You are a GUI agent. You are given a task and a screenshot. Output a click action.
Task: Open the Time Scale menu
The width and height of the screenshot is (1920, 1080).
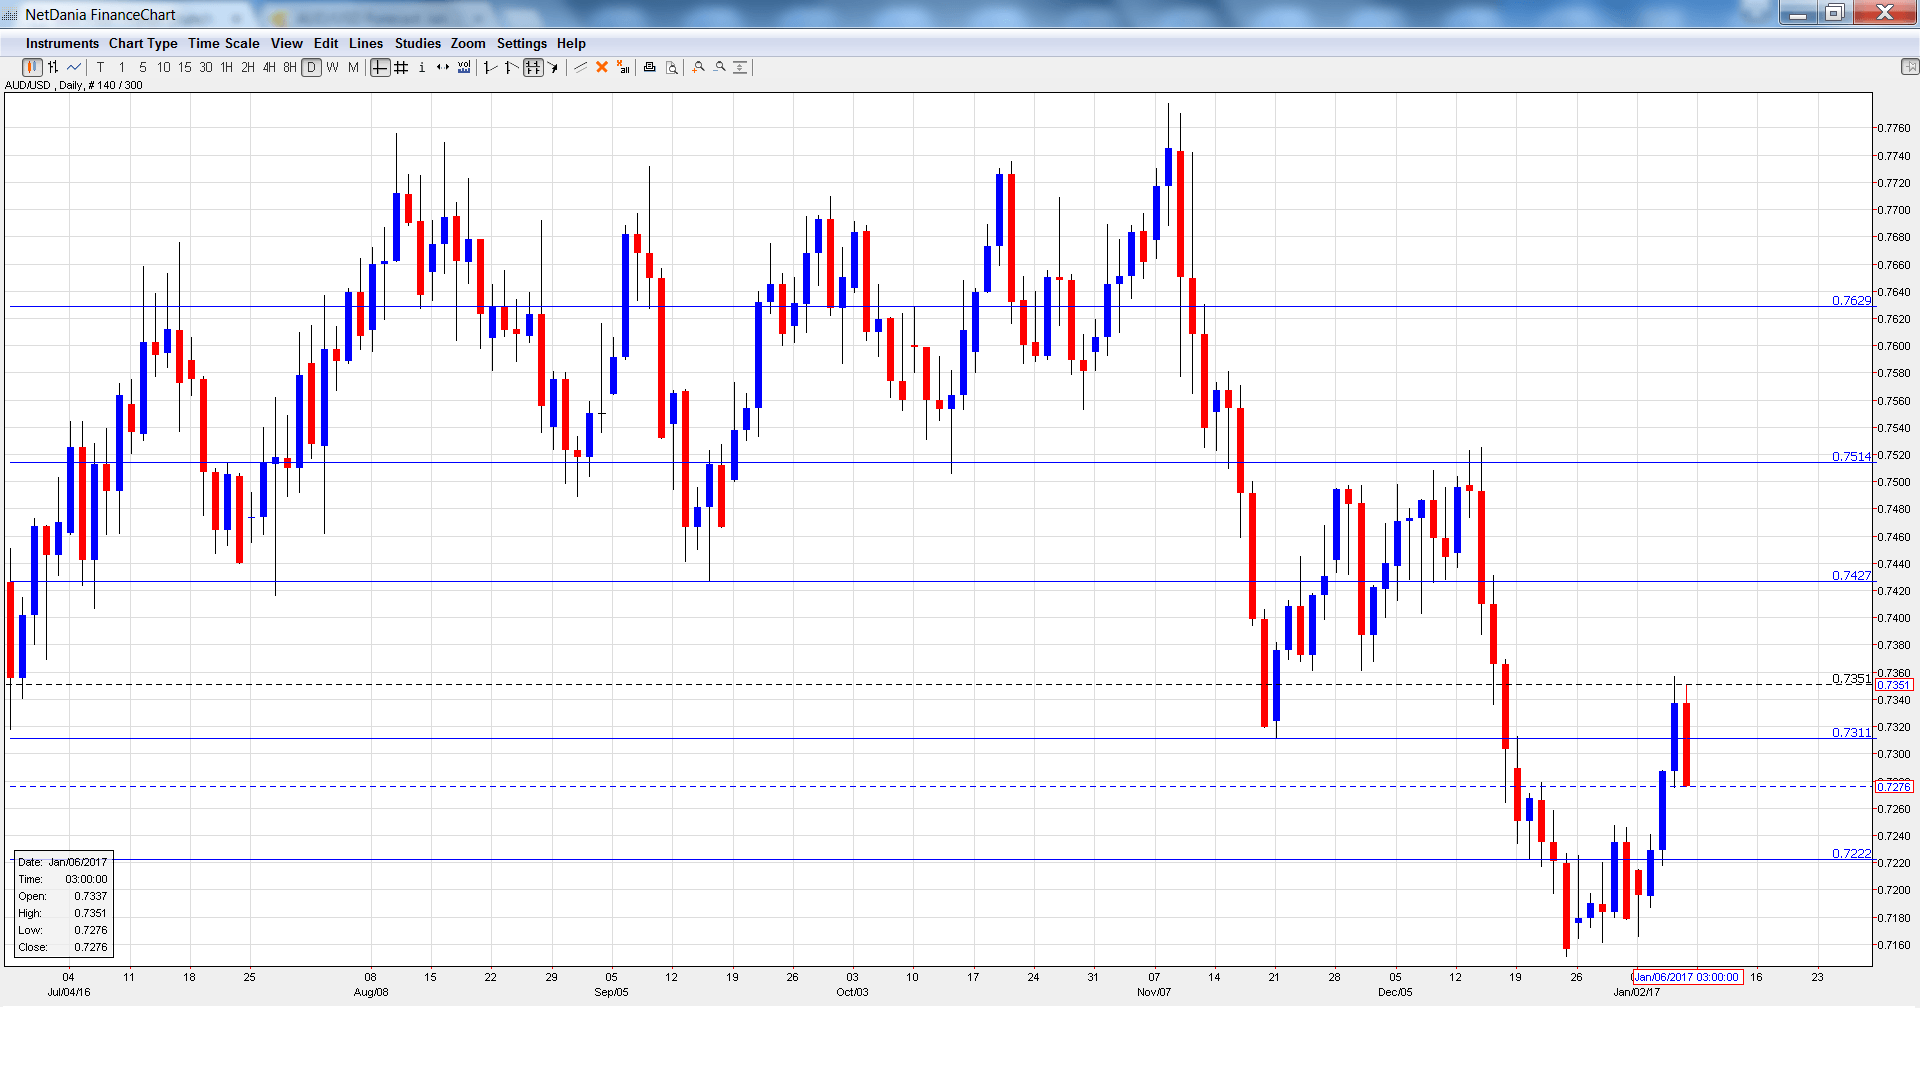pos(223,43)
